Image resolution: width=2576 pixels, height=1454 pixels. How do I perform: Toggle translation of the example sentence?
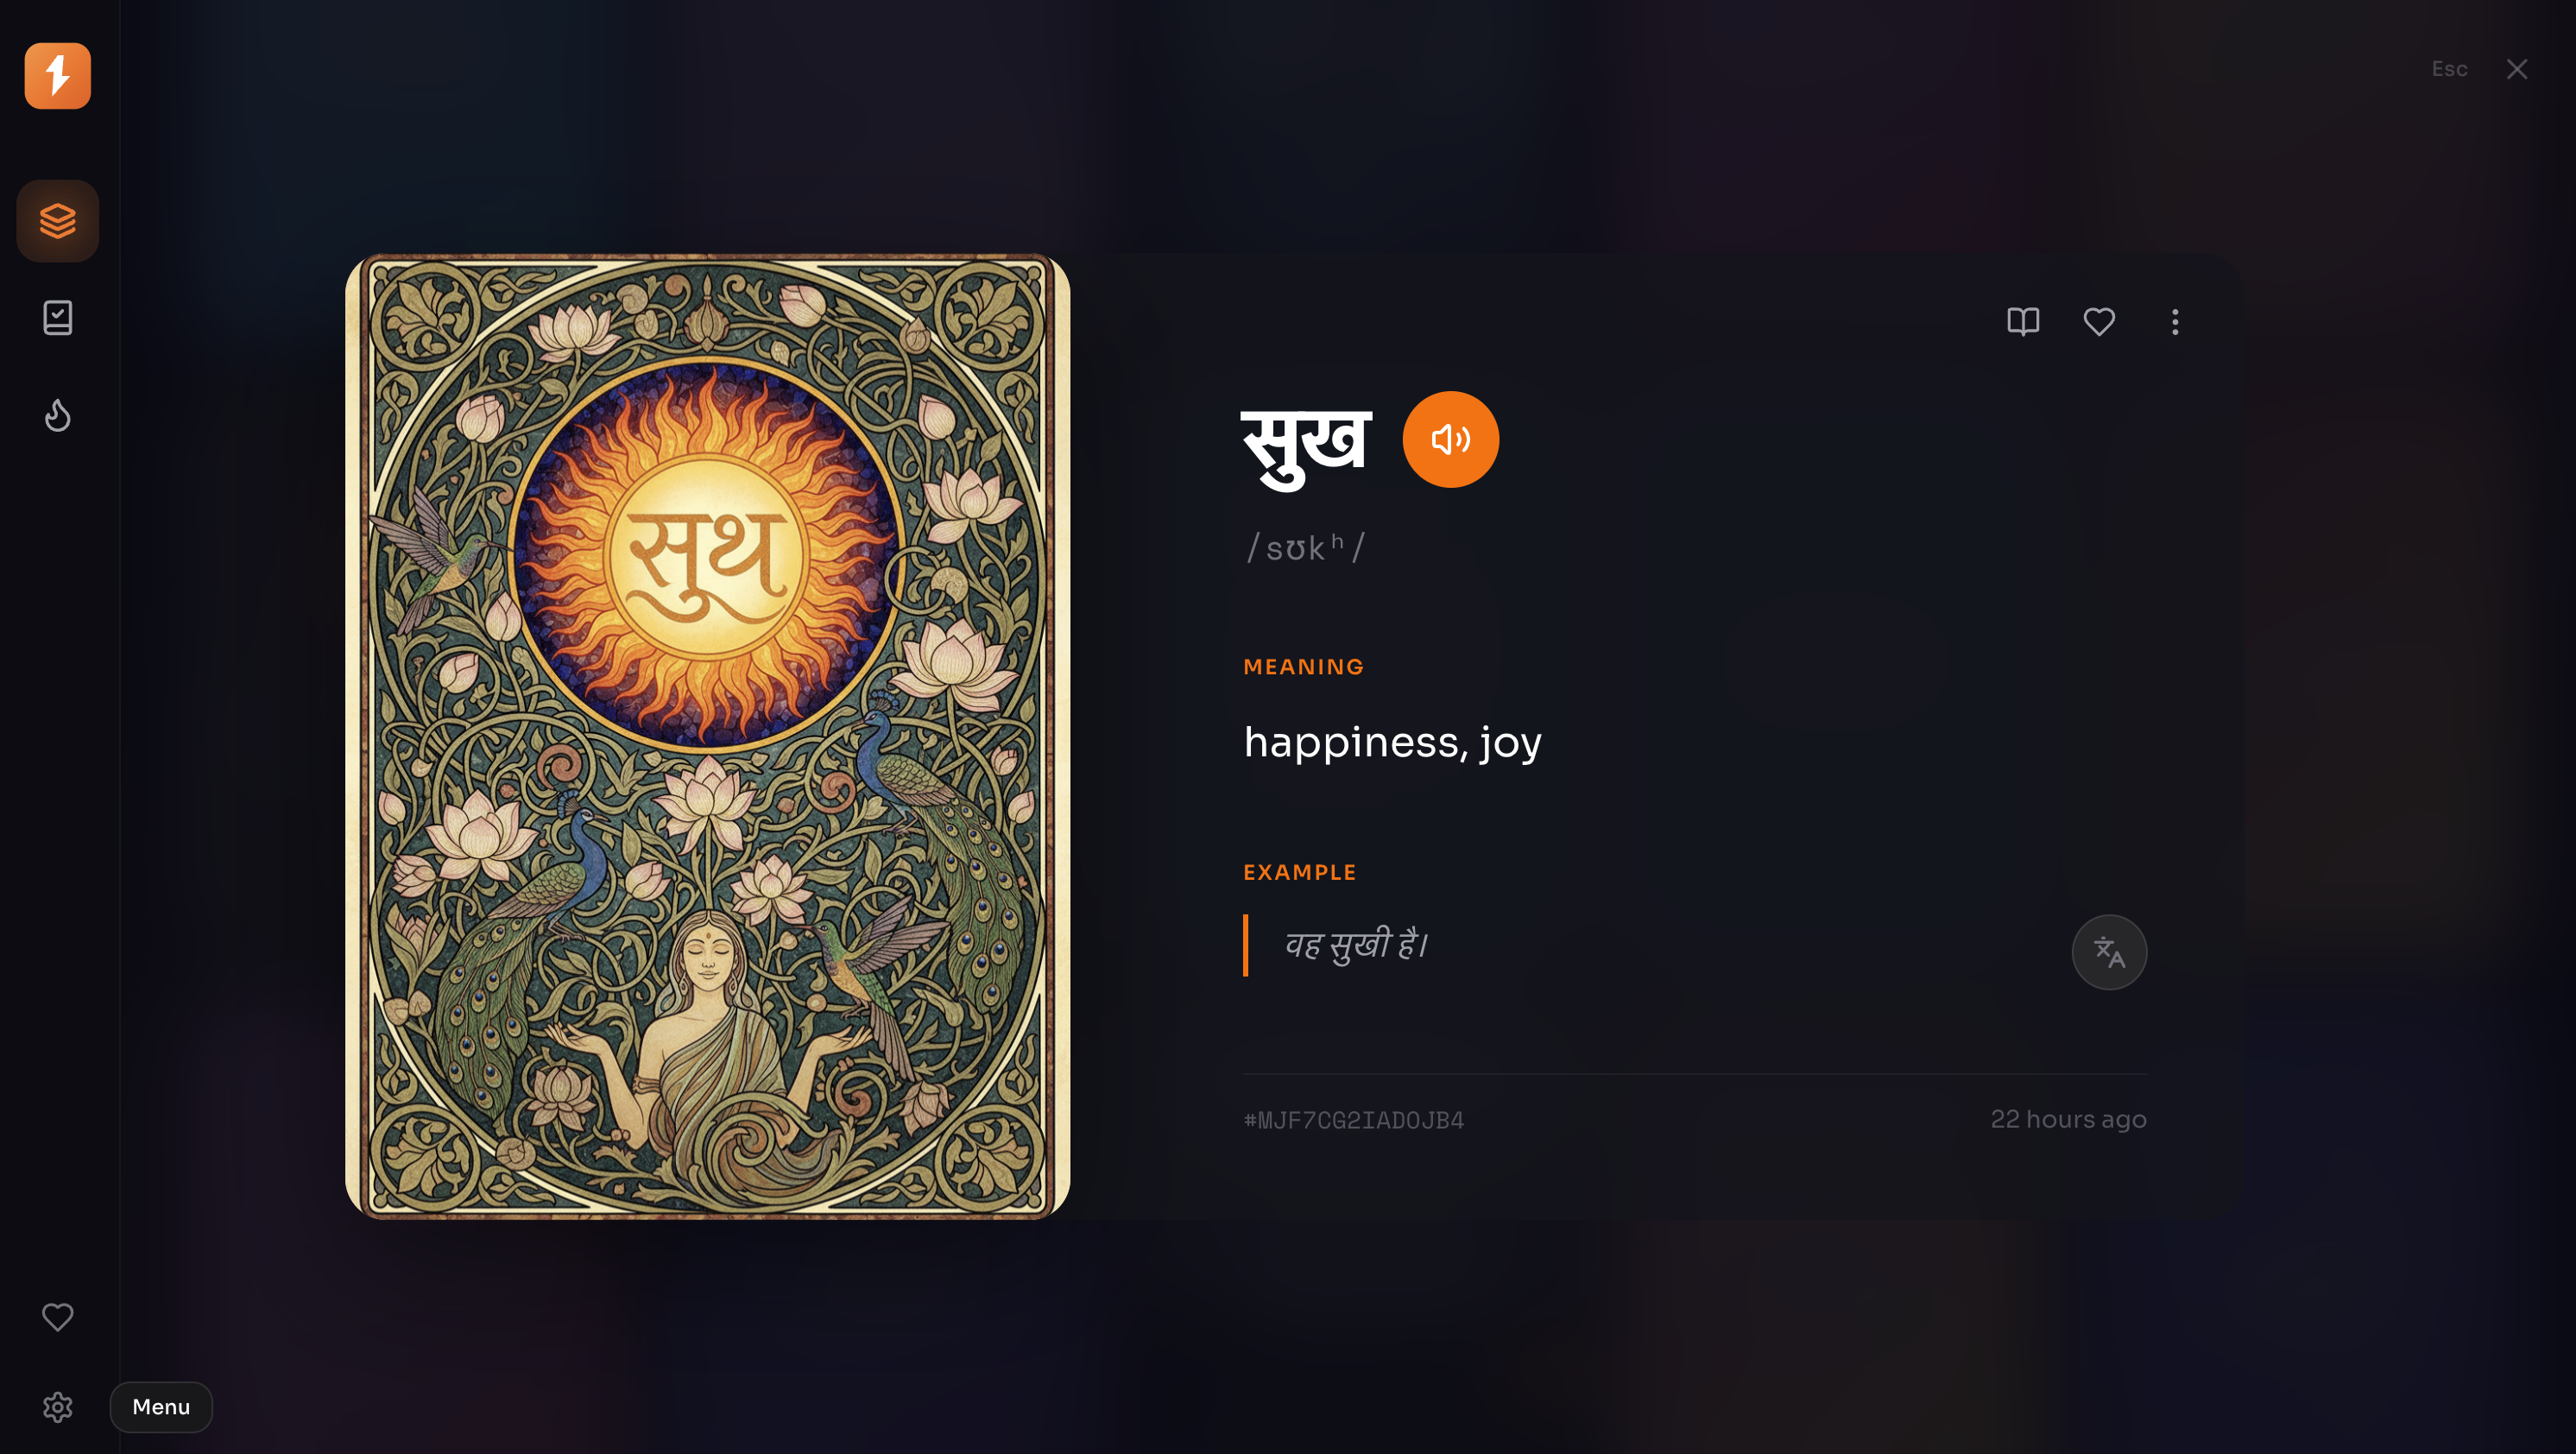(2109, 952)
